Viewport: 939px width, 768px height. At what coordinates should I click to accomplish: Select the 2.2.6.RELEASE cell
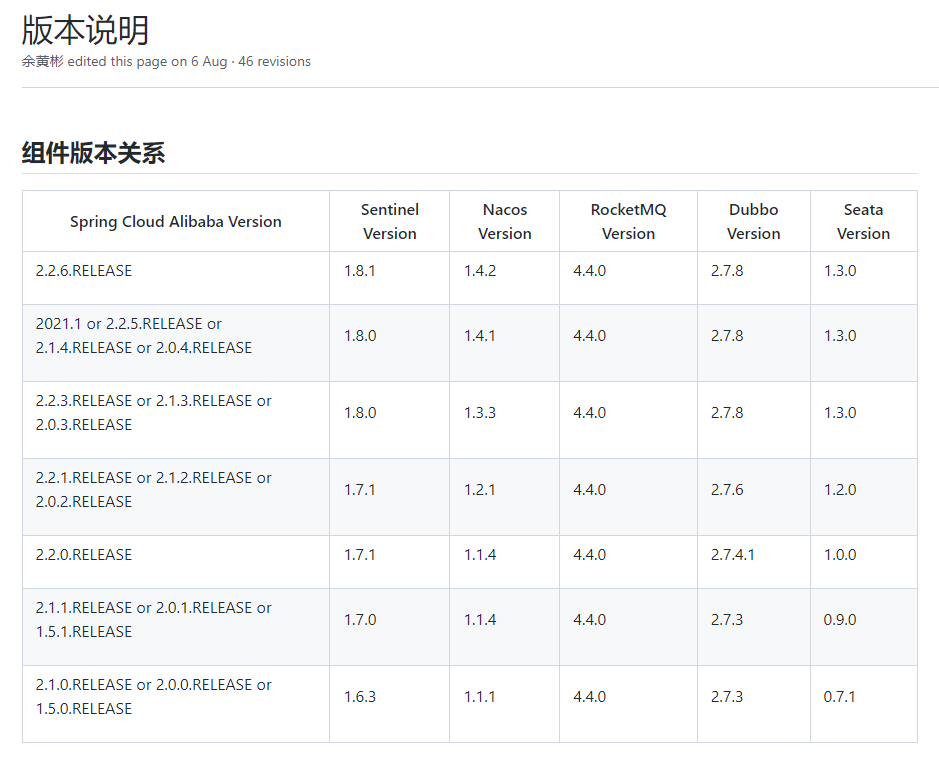pos(175,278)
